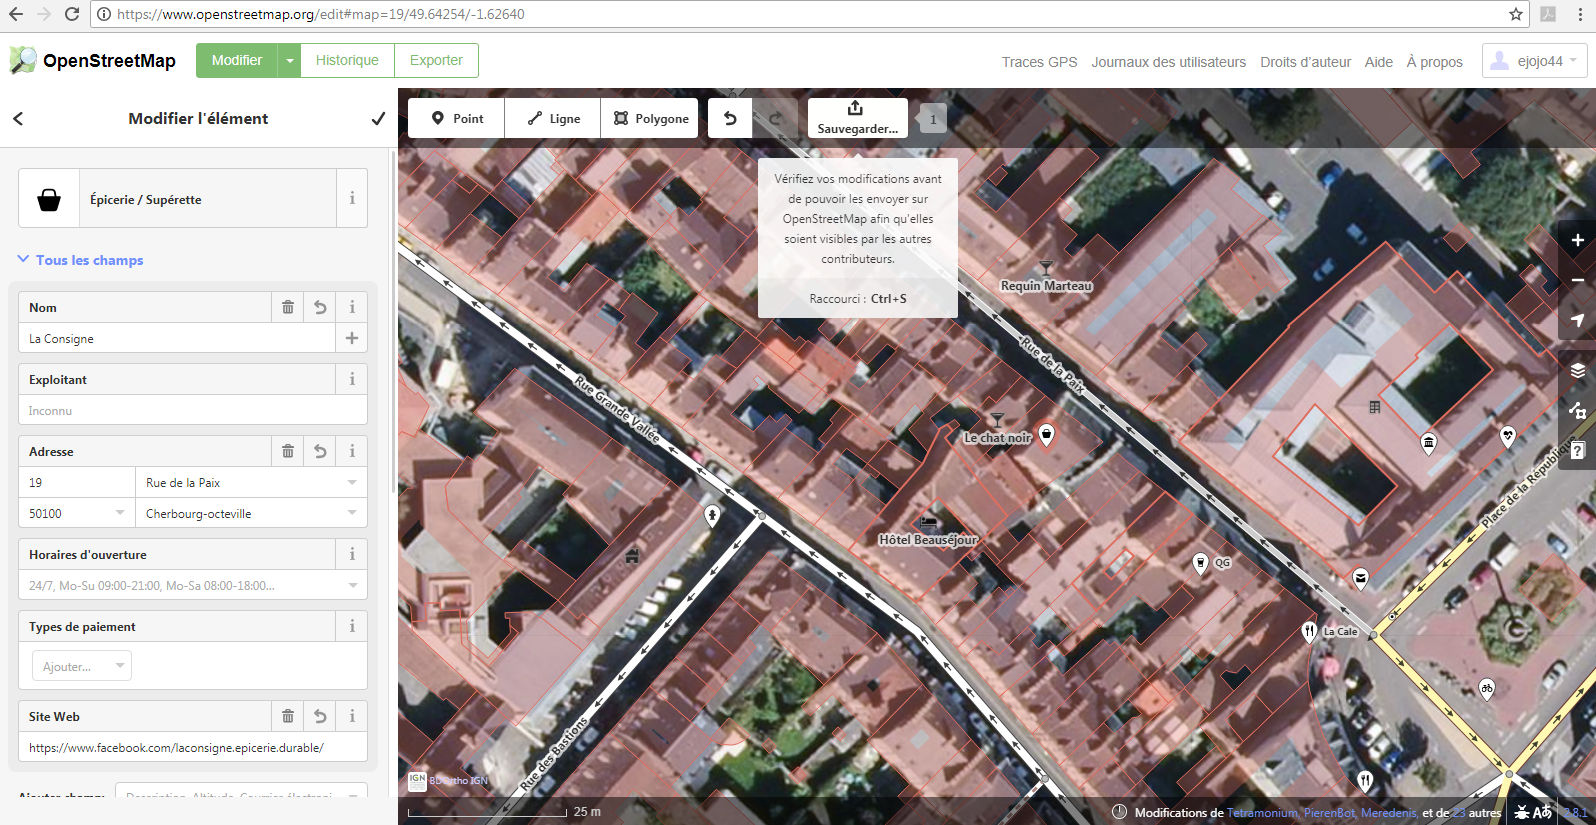Screen dimensions: 1596x825
Task: Add a Point to the map
Action: pyautogui.click(x=456, y=118)
